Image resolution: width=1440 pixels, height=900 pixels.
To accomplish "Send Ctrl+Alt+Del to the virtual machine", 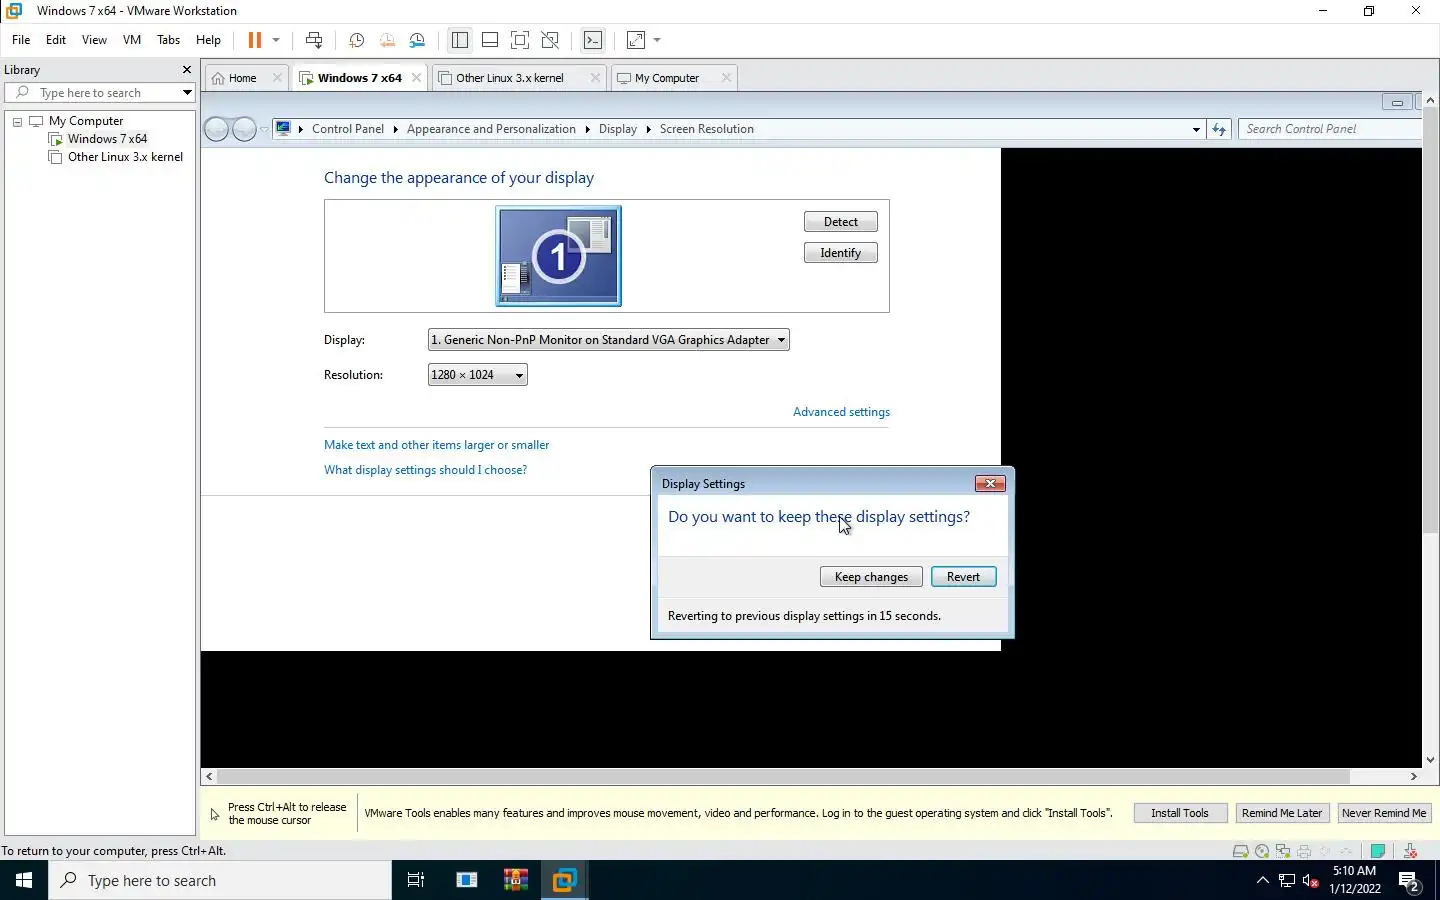I will (x=314, y=40).
